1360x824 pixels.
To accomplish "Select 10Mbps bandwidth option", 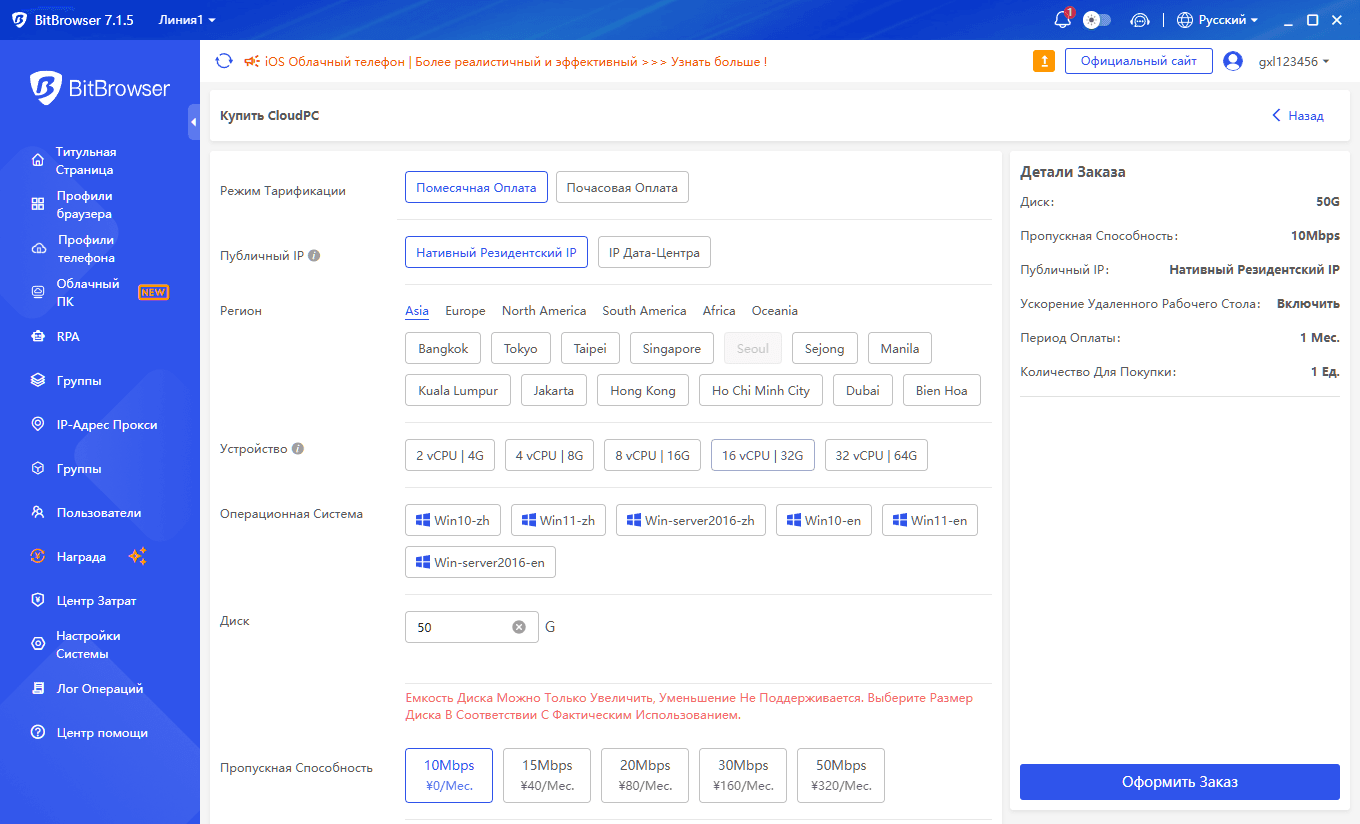I will (449, 775).
